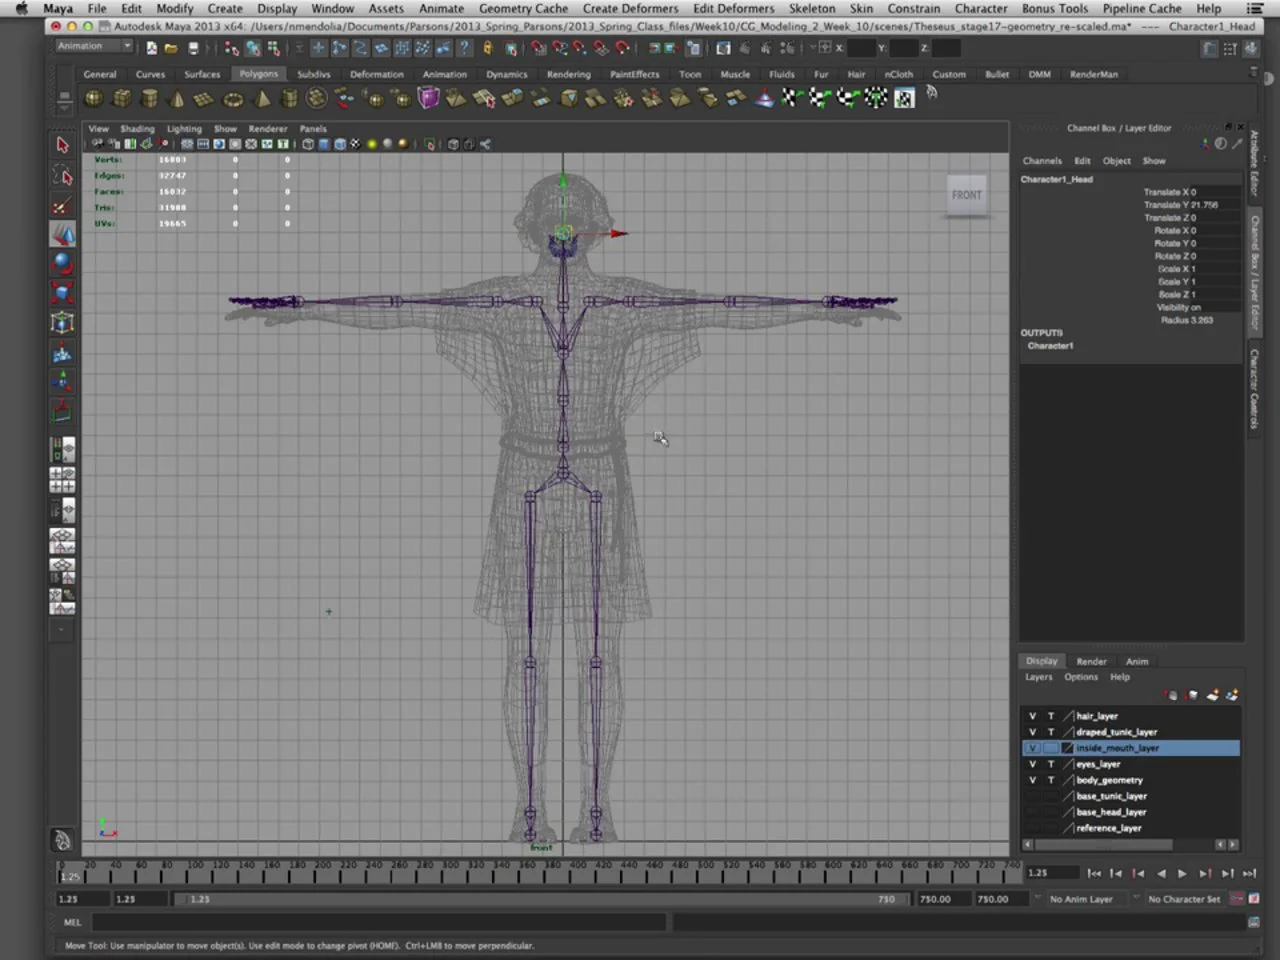Enable wireframe cube display in viewport toolbar
Screen dimensions: 1280x960
[308, 144]
